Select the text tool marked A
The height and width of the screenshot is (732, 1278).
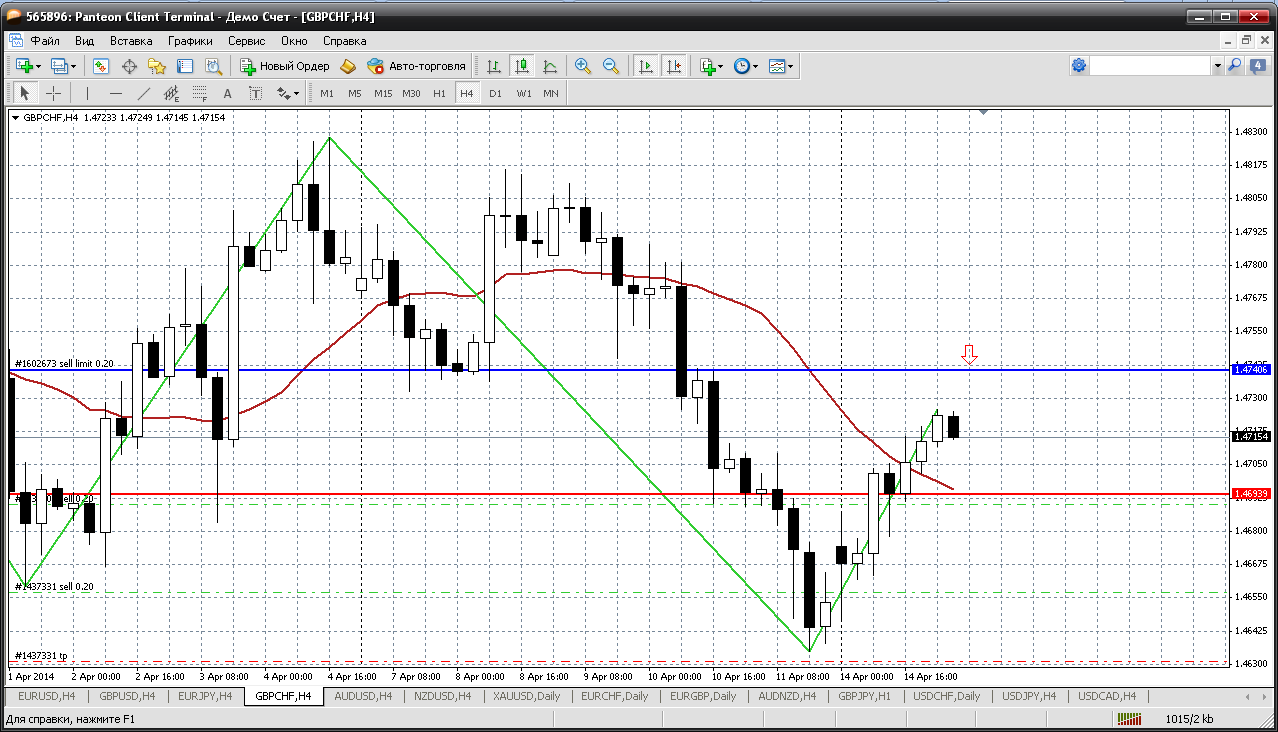click(228, 93)
